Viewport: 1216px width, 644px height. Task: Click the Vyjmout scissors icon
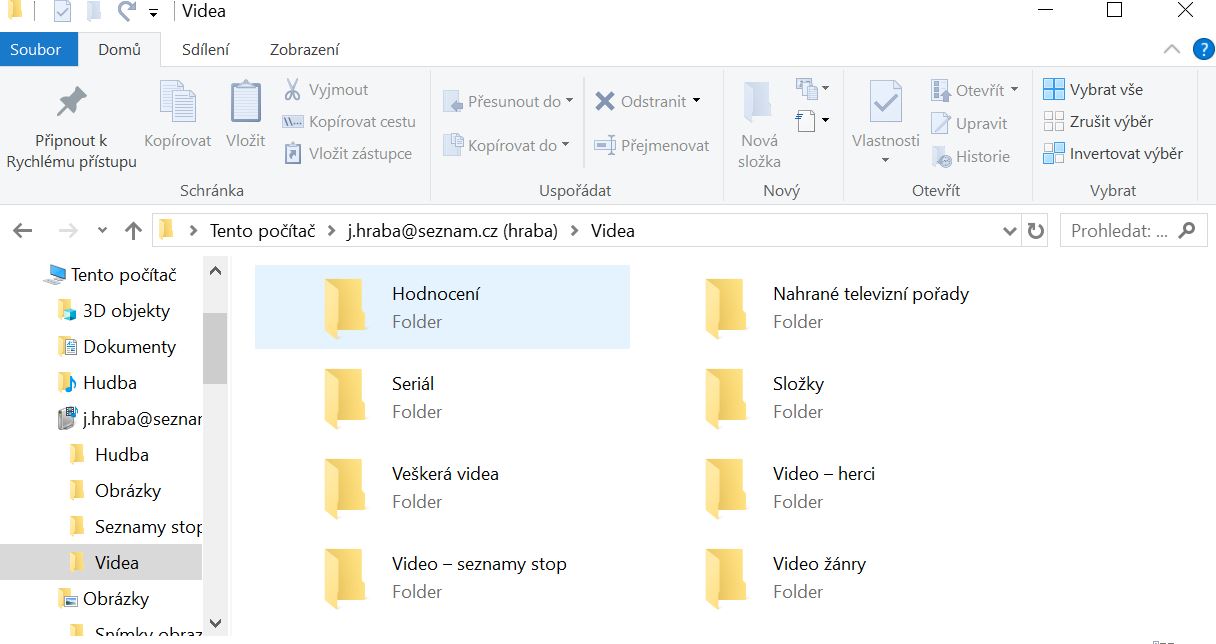pos(293,90)
